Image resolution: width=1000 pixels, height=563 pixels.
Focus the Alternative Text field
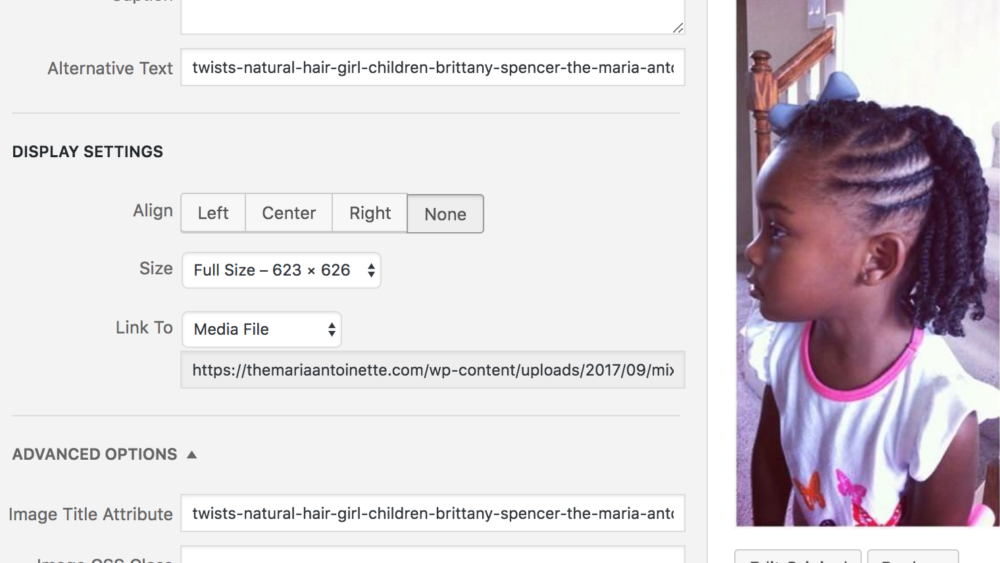[432, 68]
